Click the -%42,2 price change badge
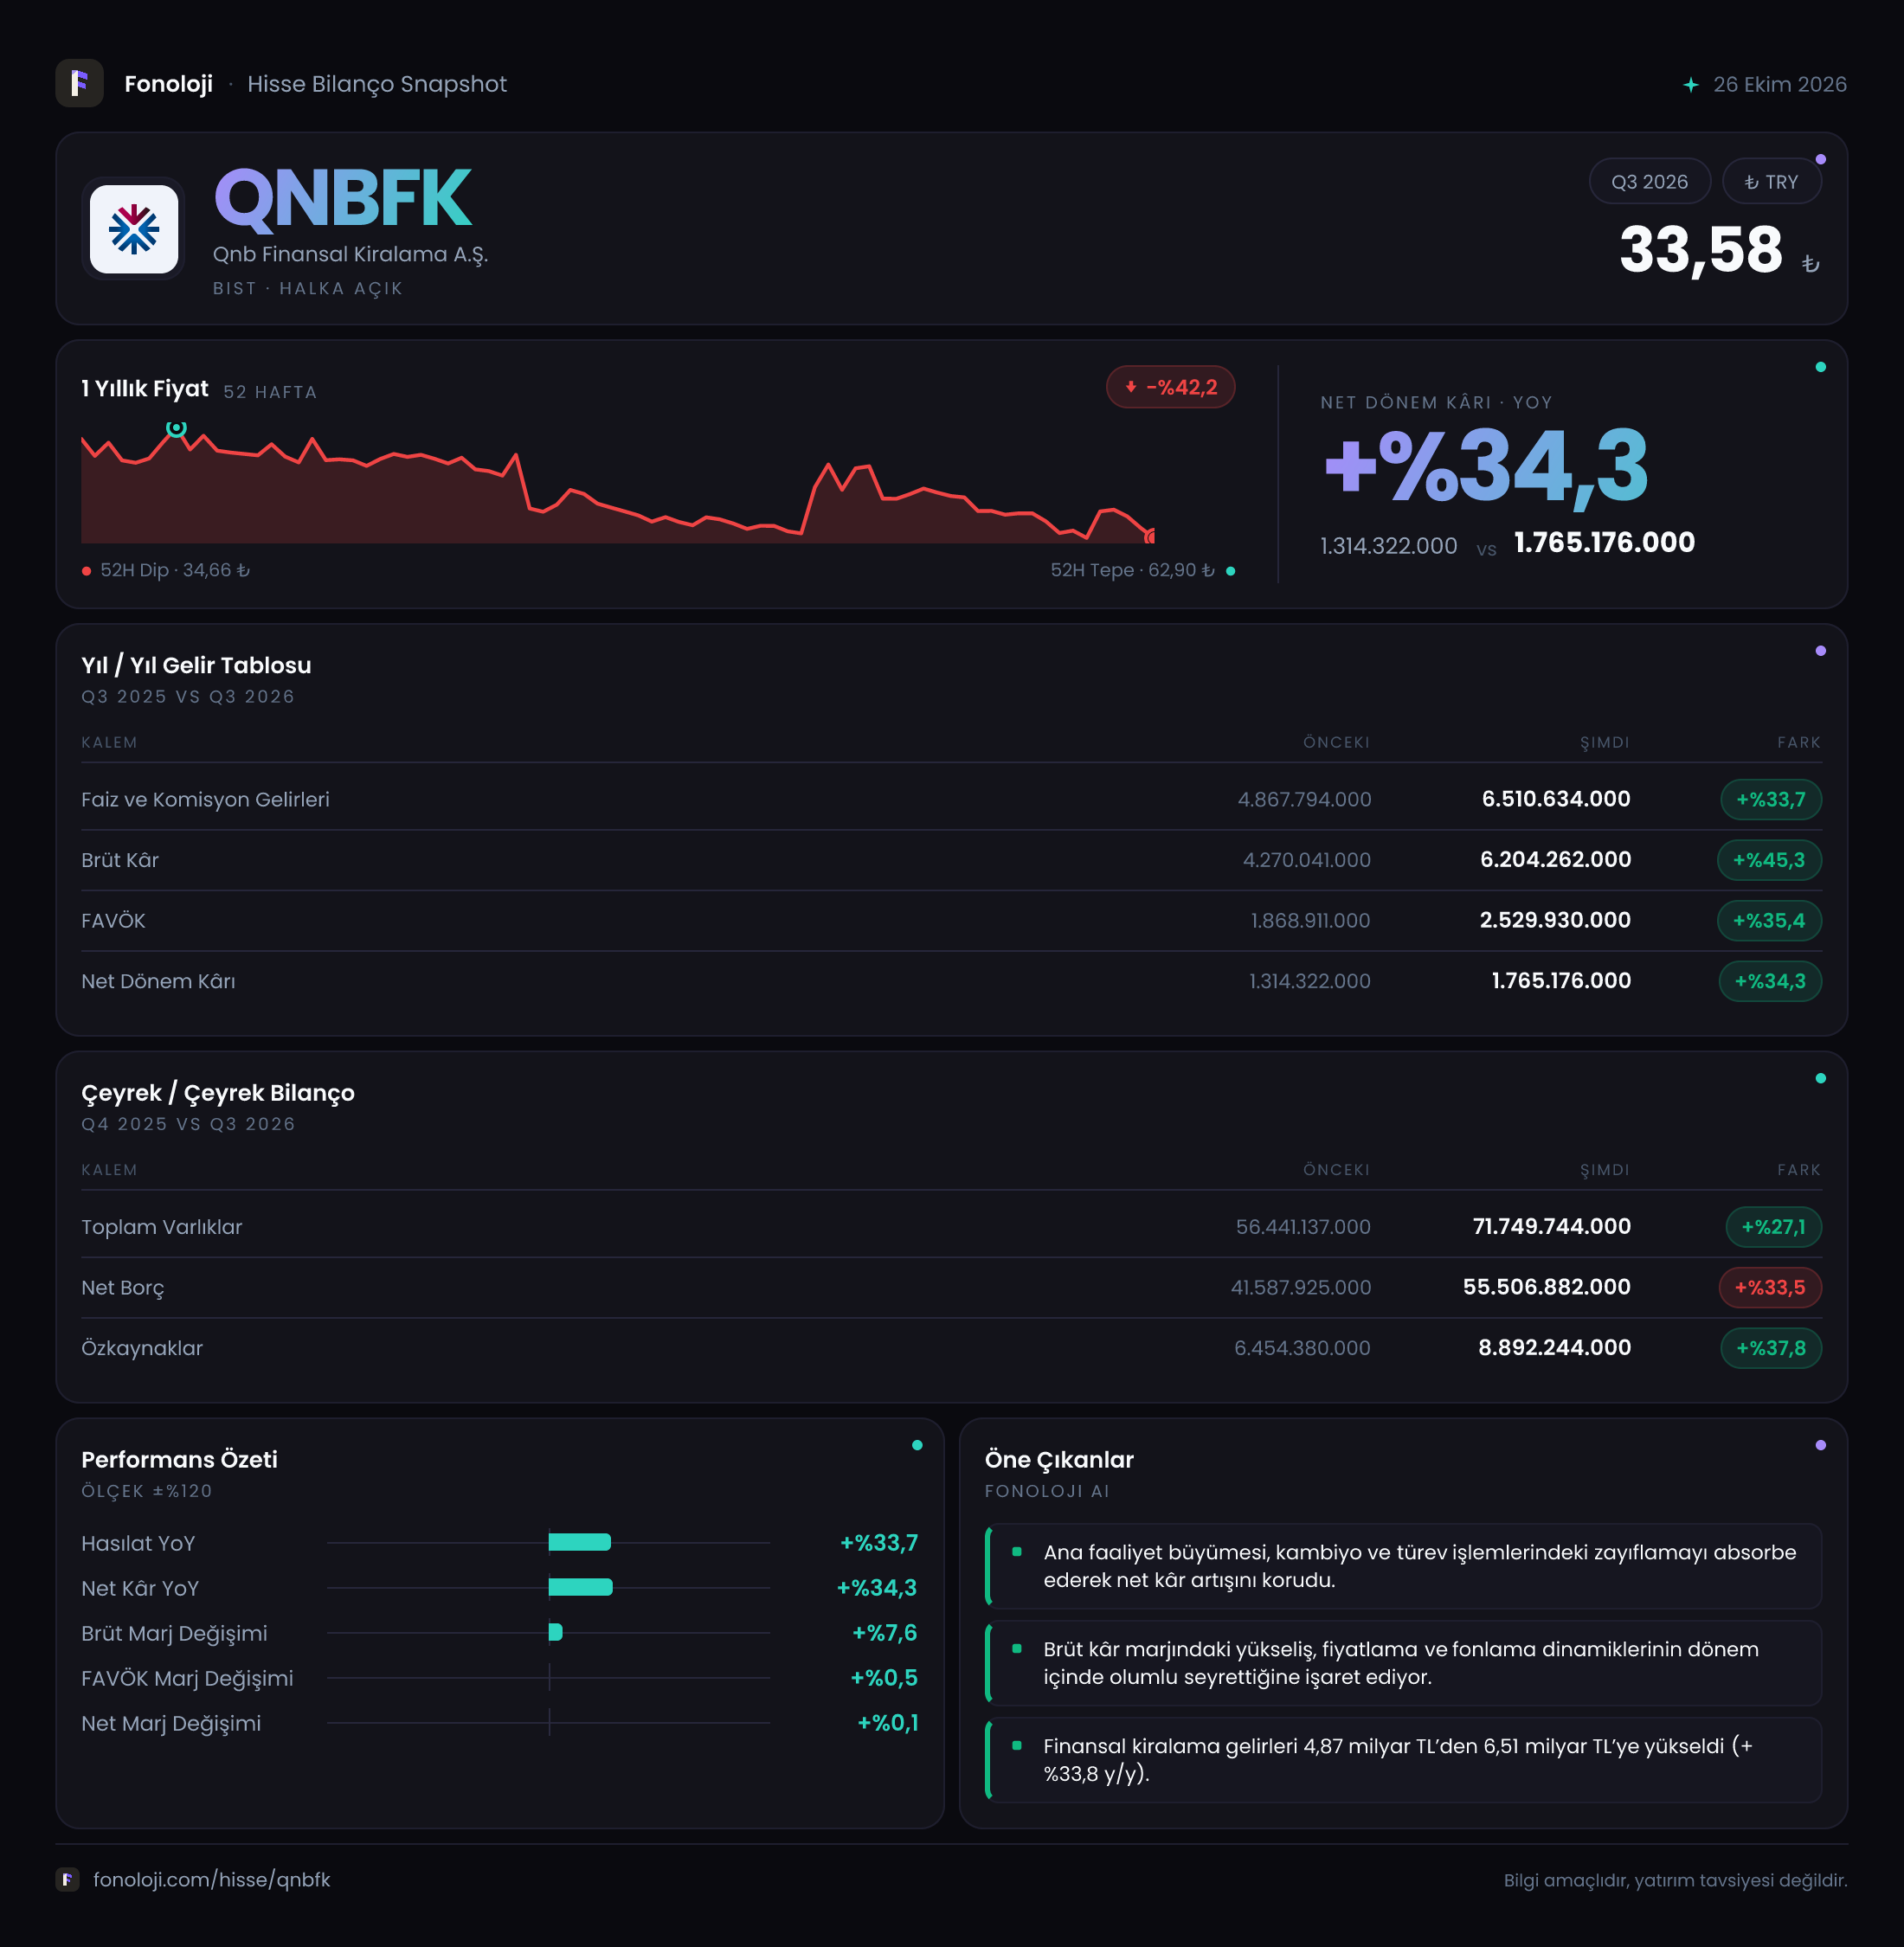1904x1947 pixels. (1170, 387)
